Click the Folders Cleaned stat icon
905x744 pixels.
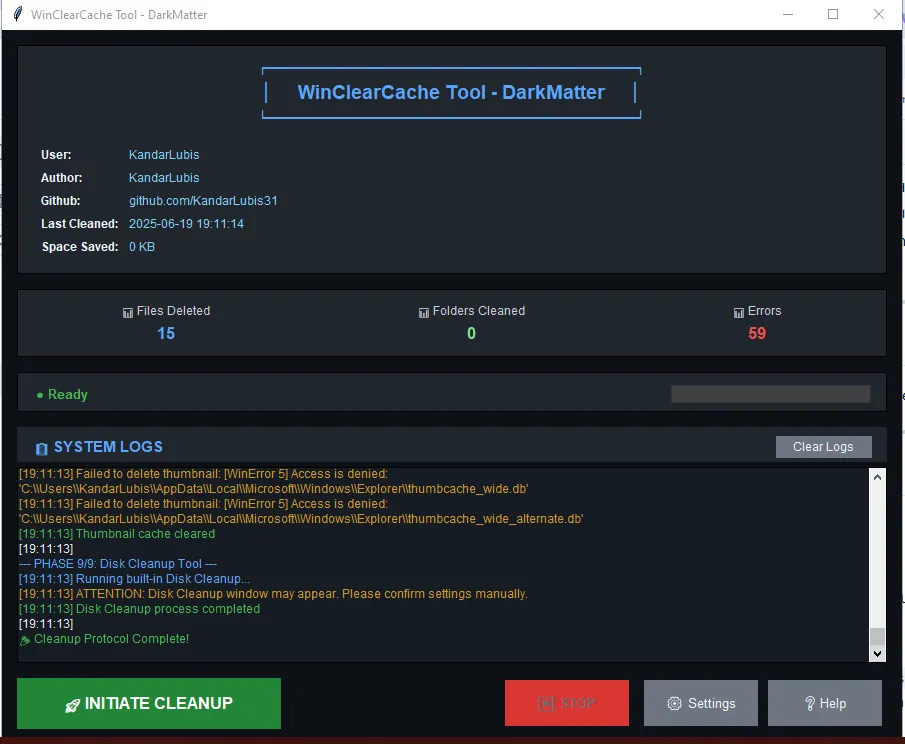[x=423, y=311]
